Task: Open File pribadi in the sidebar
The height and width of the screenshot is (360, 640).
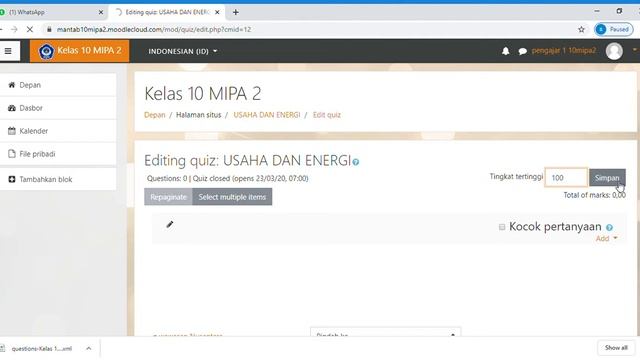Action: [x=58, y=154]
